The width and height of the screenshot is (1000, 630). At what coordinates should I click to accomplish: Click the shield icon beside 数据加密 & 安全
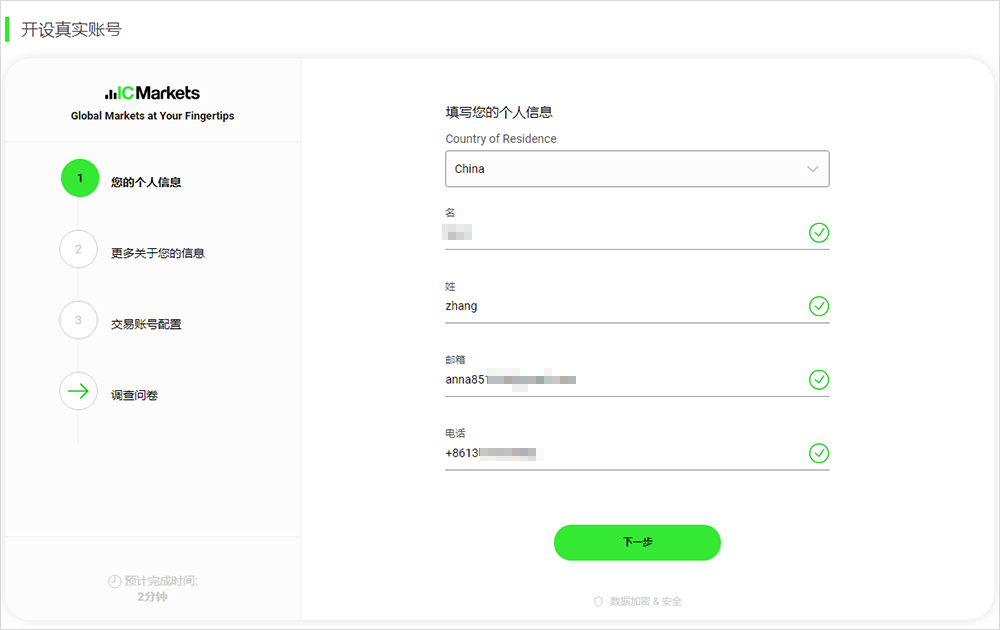598,601
